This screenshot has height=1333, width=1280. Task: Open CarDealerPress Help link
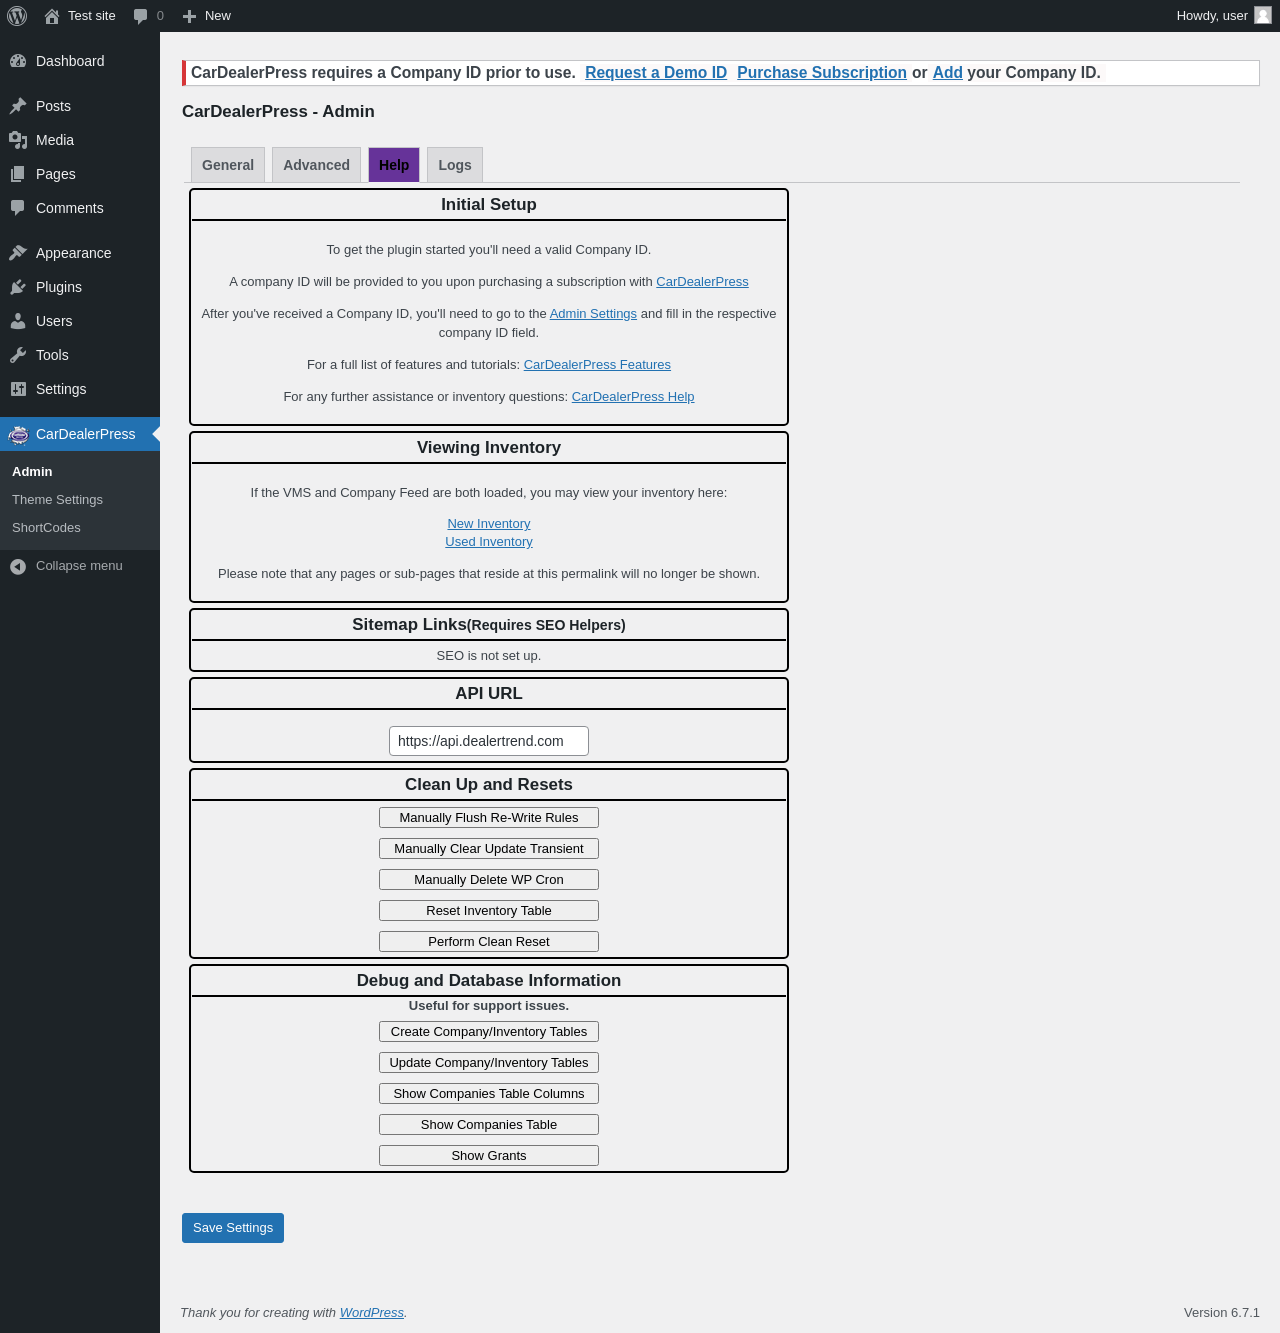[633, 397]
